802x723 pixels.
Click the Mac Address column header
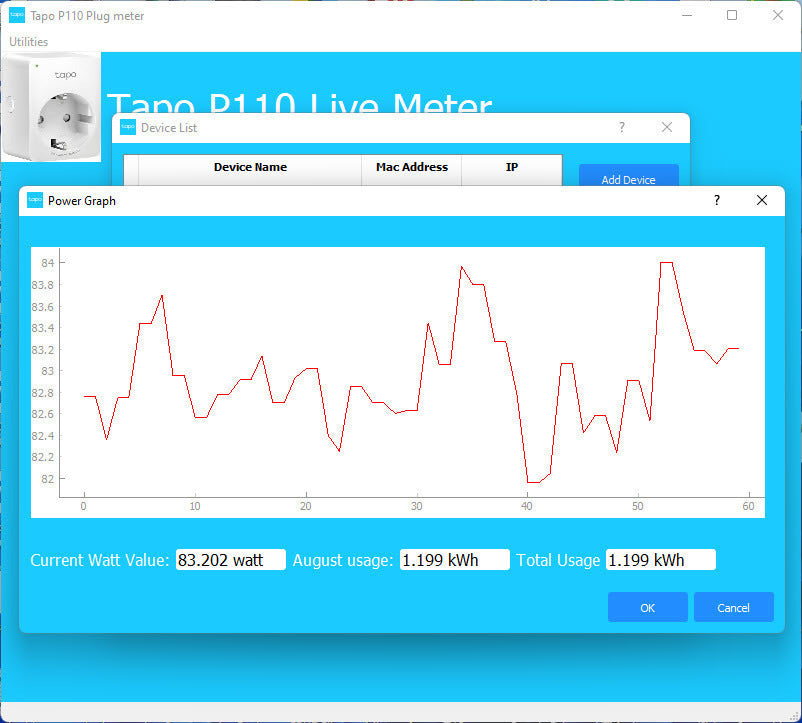pos(412,167)
